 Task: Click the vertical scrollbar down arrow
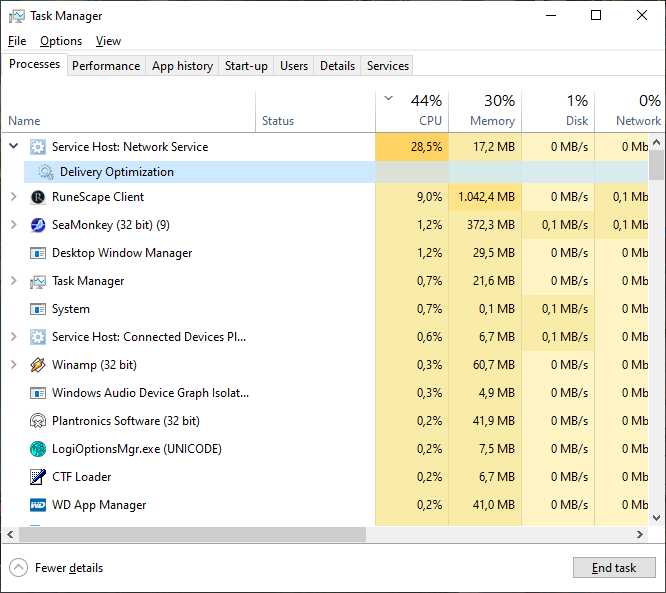[657, 518]
